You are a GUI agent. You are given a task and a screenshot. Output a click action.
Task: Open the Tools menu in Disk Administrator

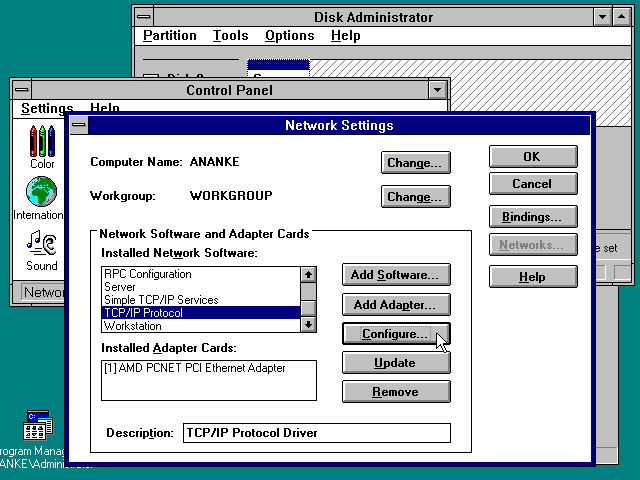tap(230, 36)
